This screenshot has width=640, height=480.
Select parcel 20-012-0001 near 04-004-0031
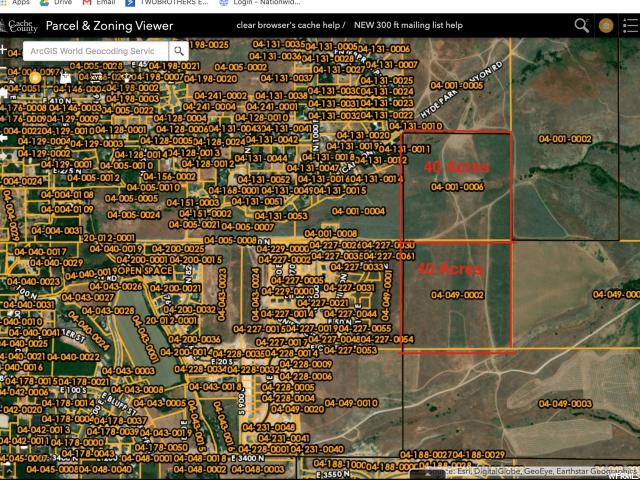[109, 238]
